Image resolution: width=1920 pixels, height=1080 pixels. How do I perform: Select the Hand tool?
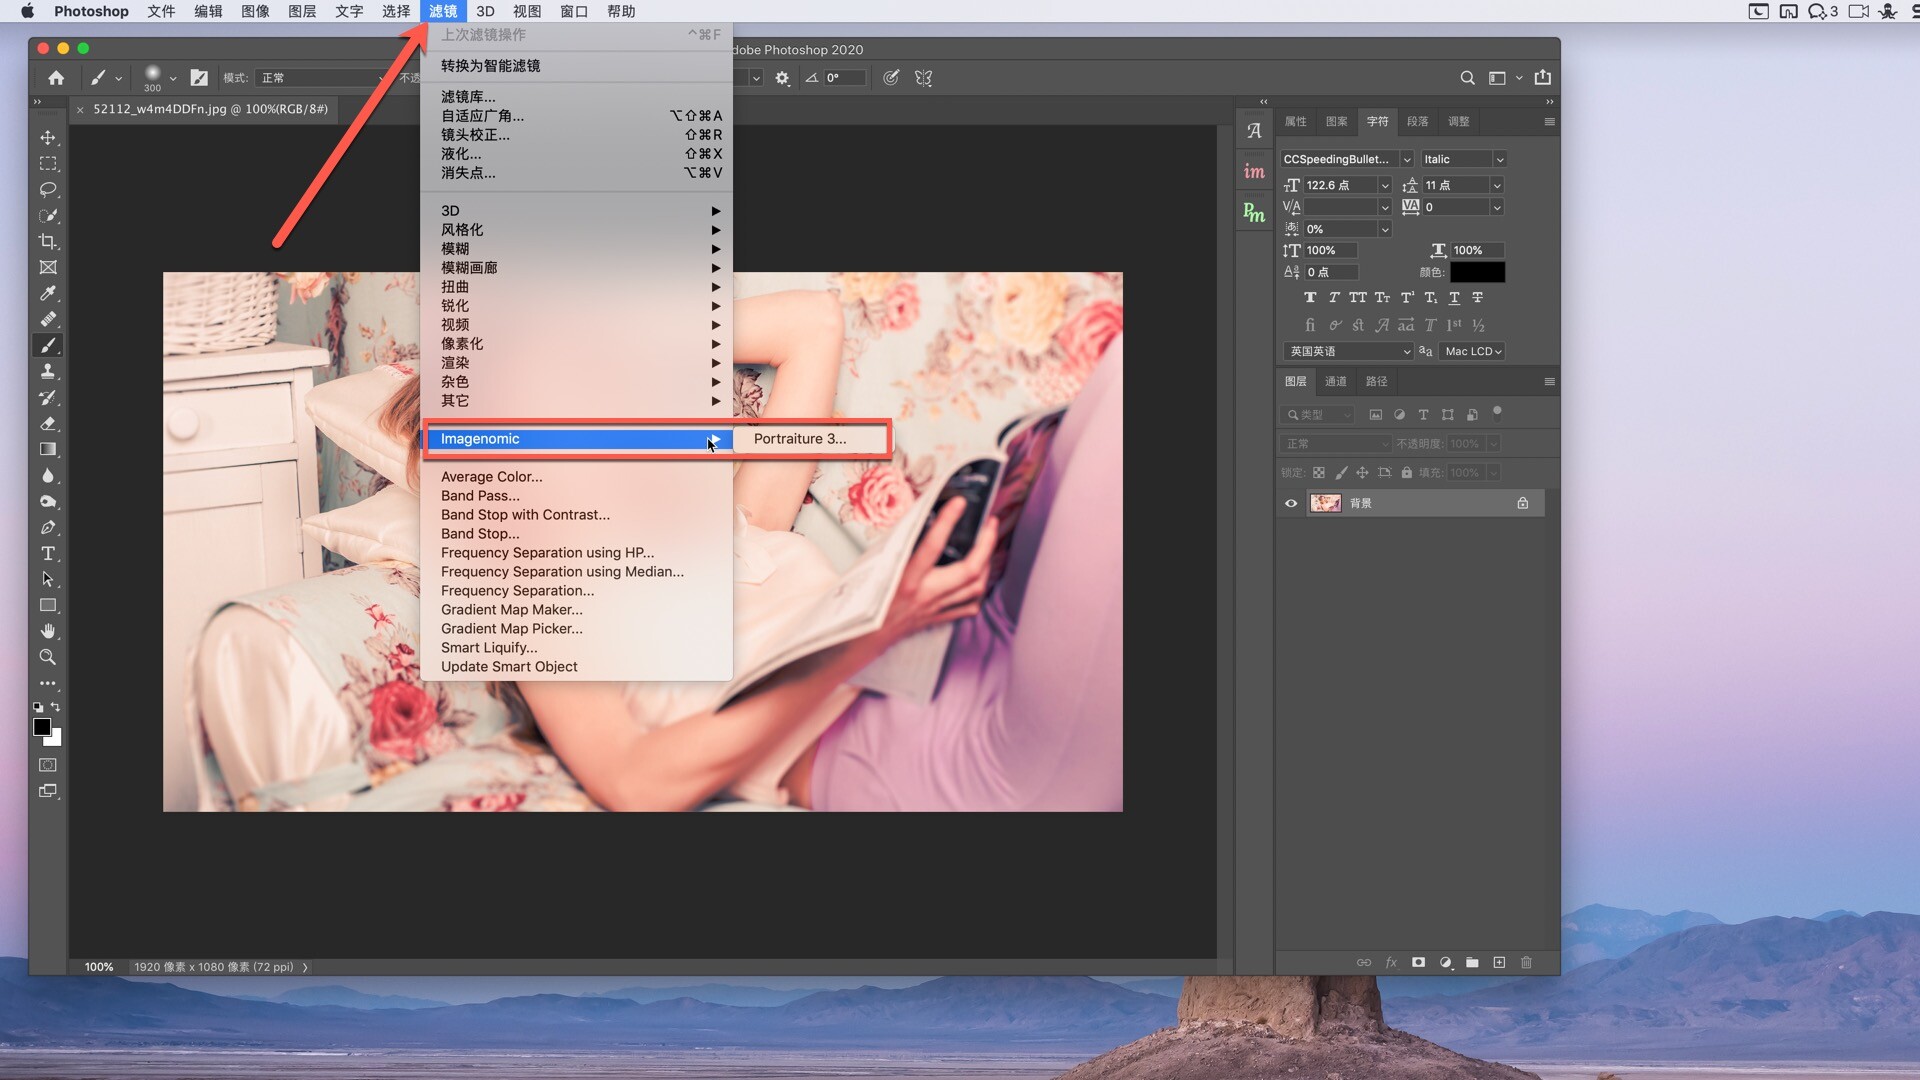point(48,632)
